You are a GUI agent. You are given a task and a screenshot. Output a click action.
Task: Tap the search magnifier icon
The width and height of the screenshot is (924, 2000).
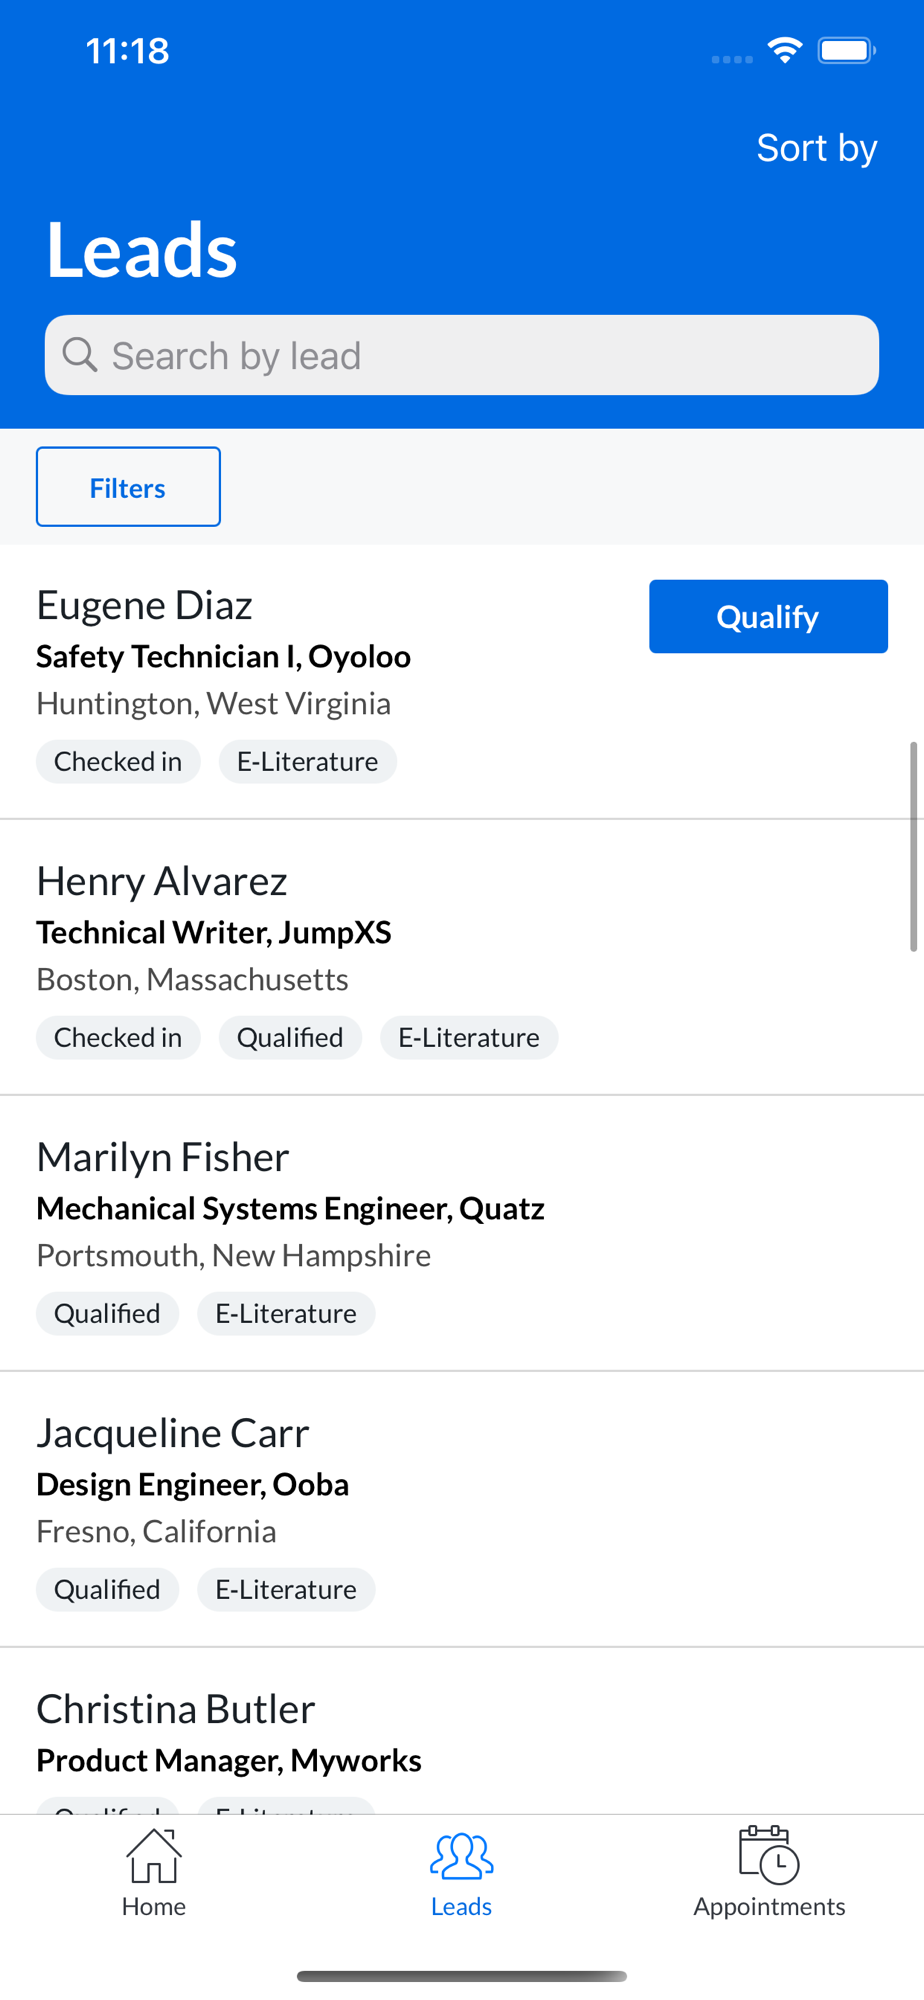point(80,355)
